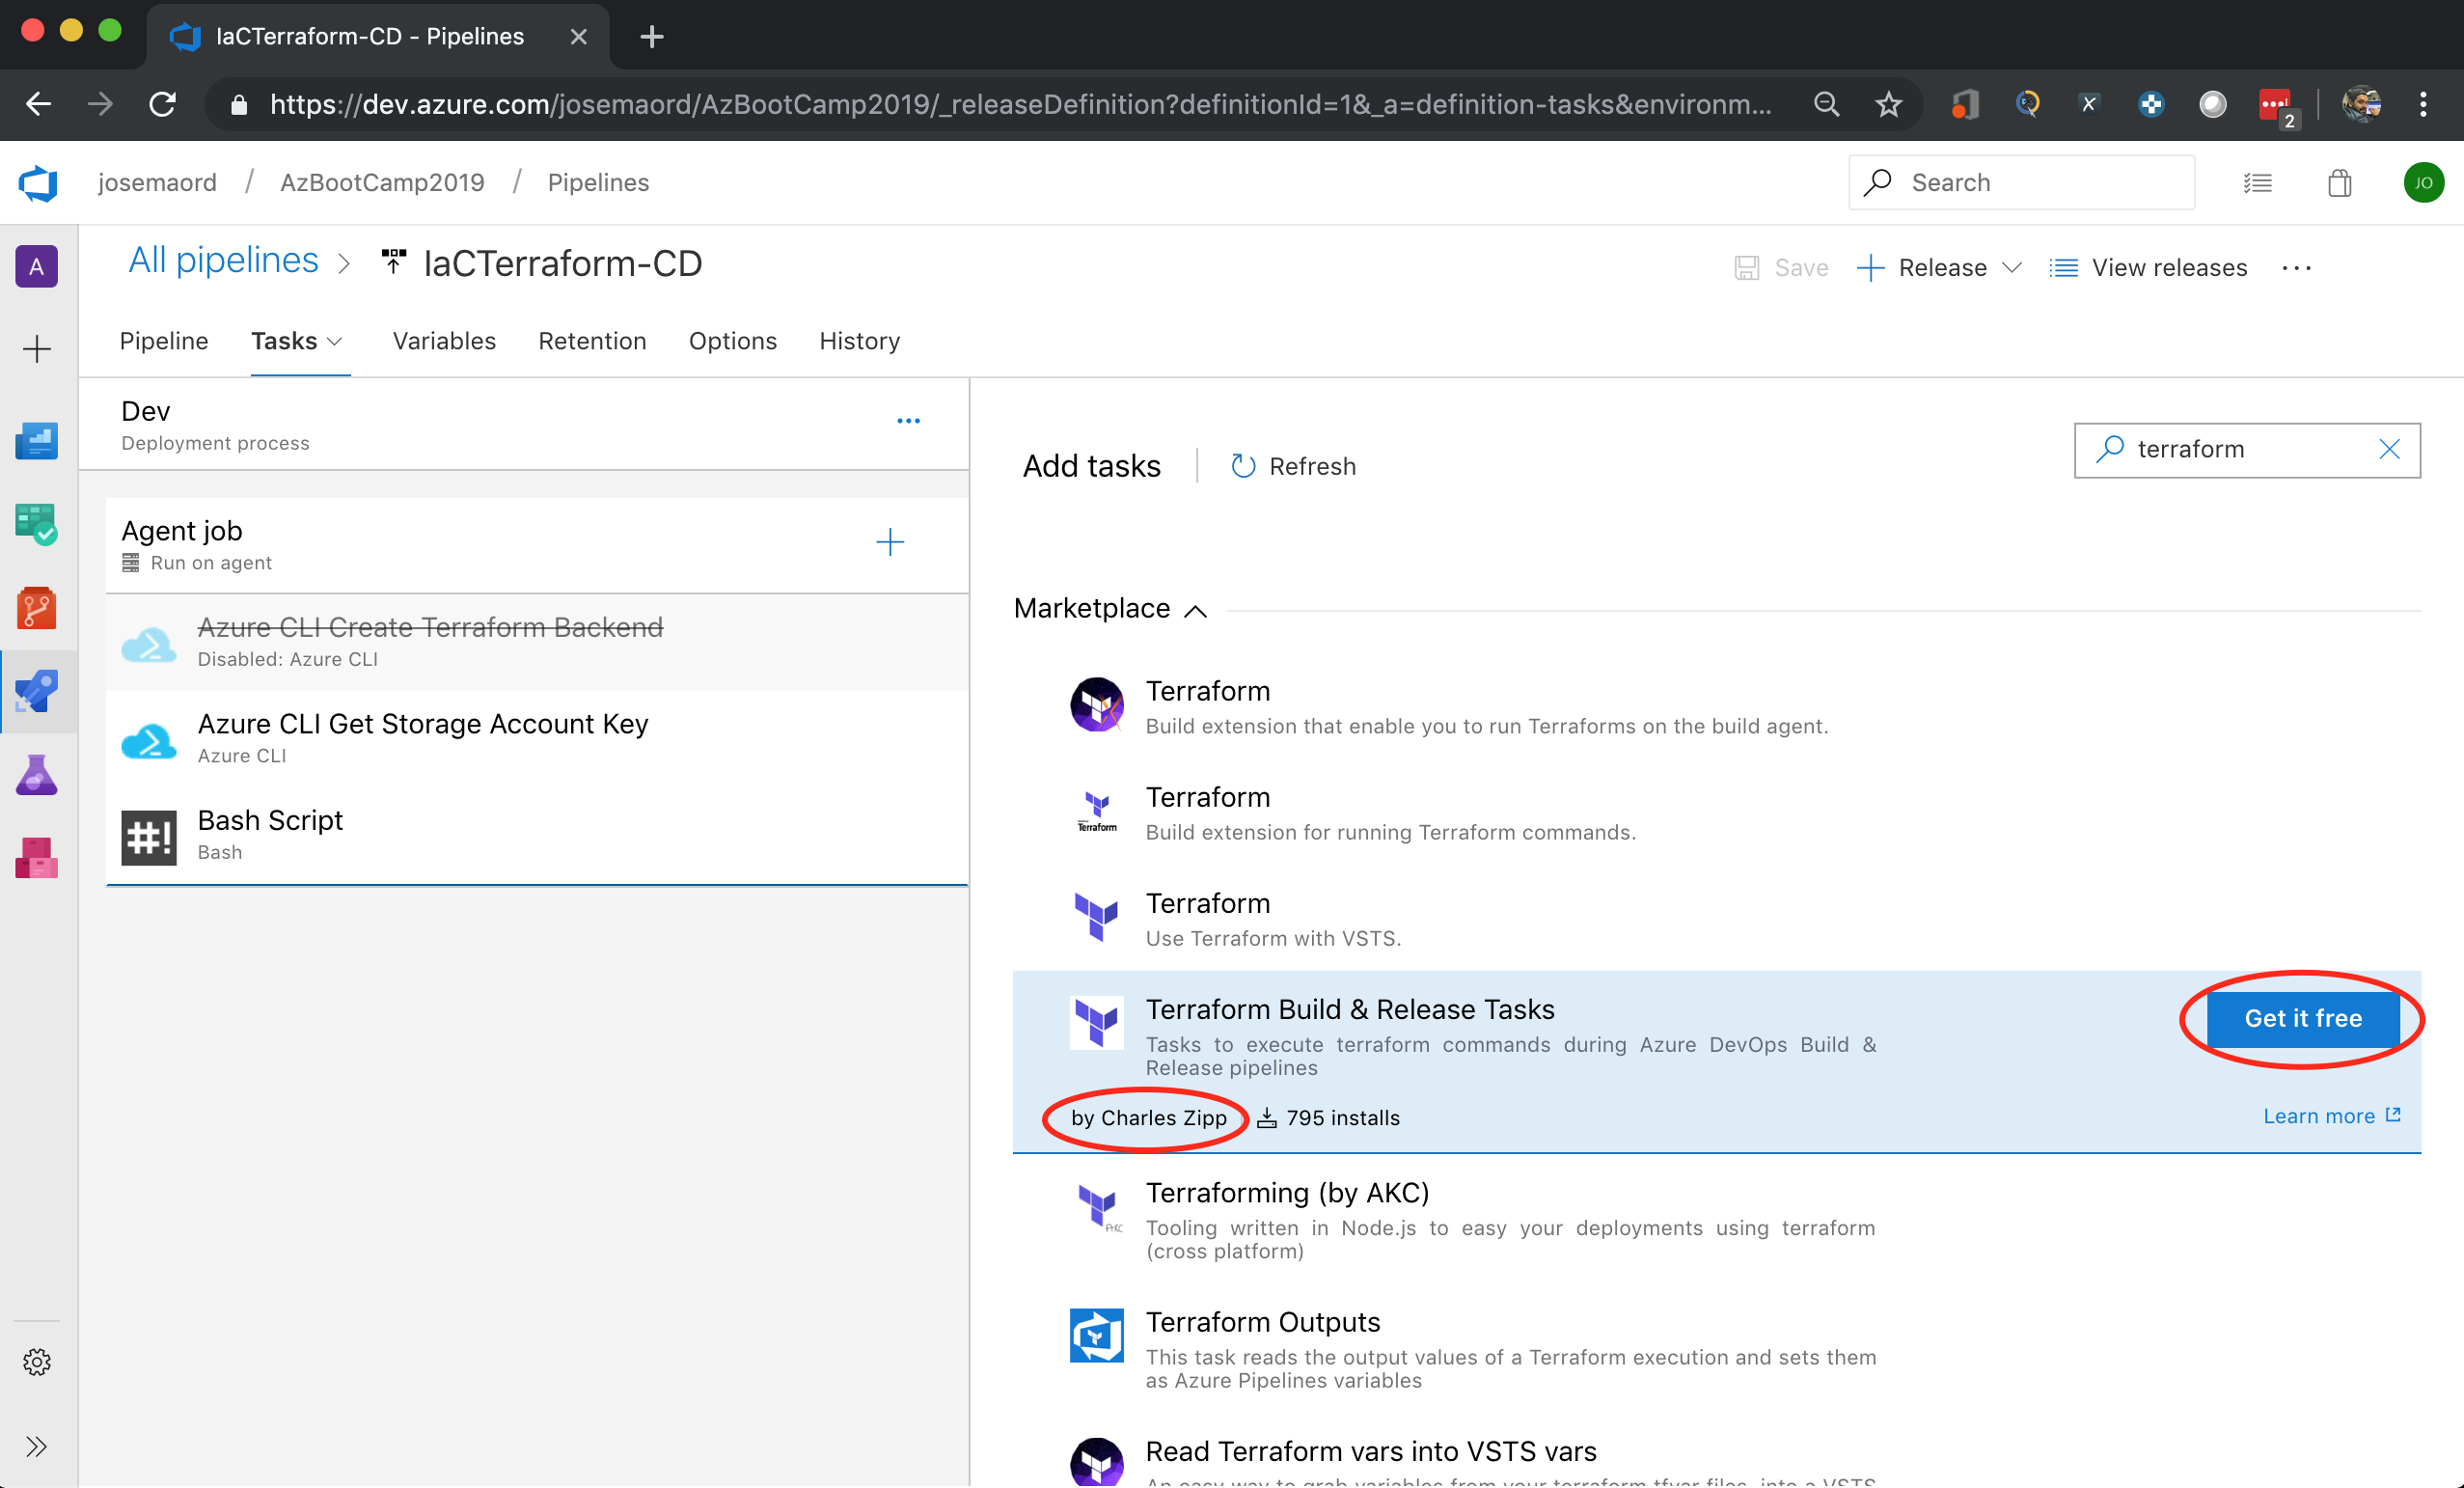The height and width of the screenshot is (1488, 2464).
Task: Open the History tab
Action: click(x=859, y=341)
